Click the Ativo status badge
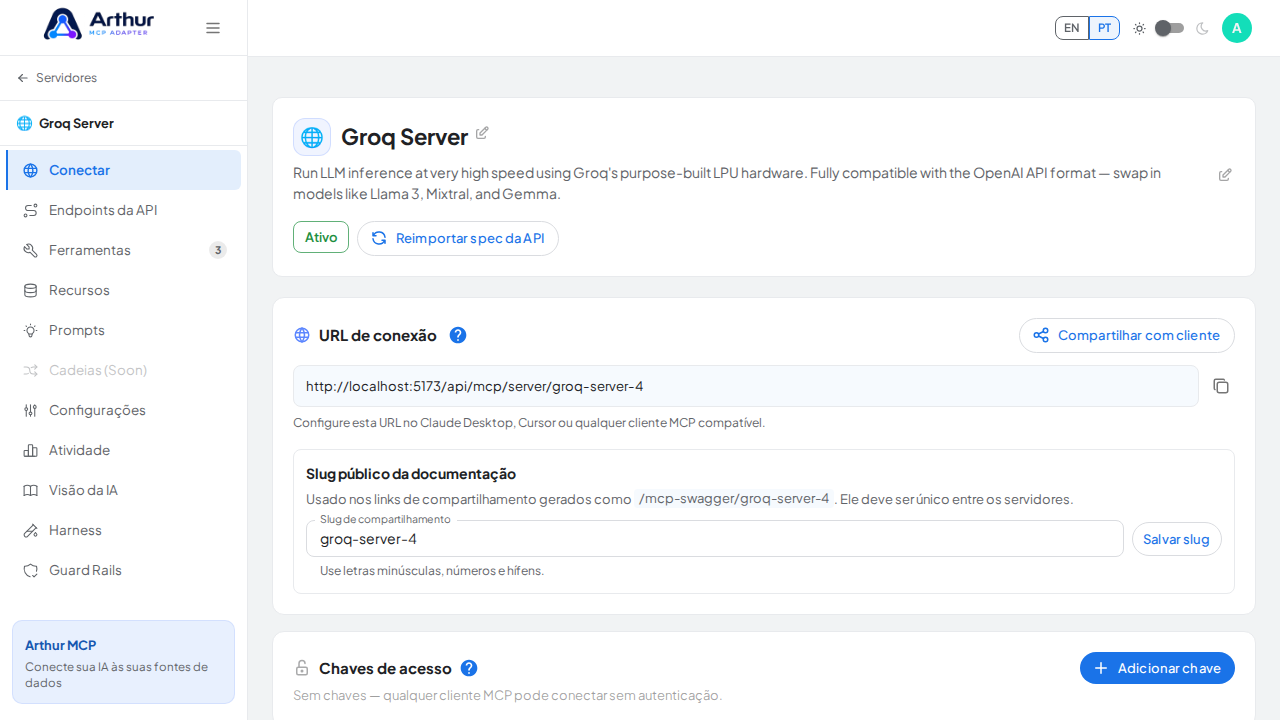The width and height of the screenshot is (1280, 720). [x=321, y=237]
